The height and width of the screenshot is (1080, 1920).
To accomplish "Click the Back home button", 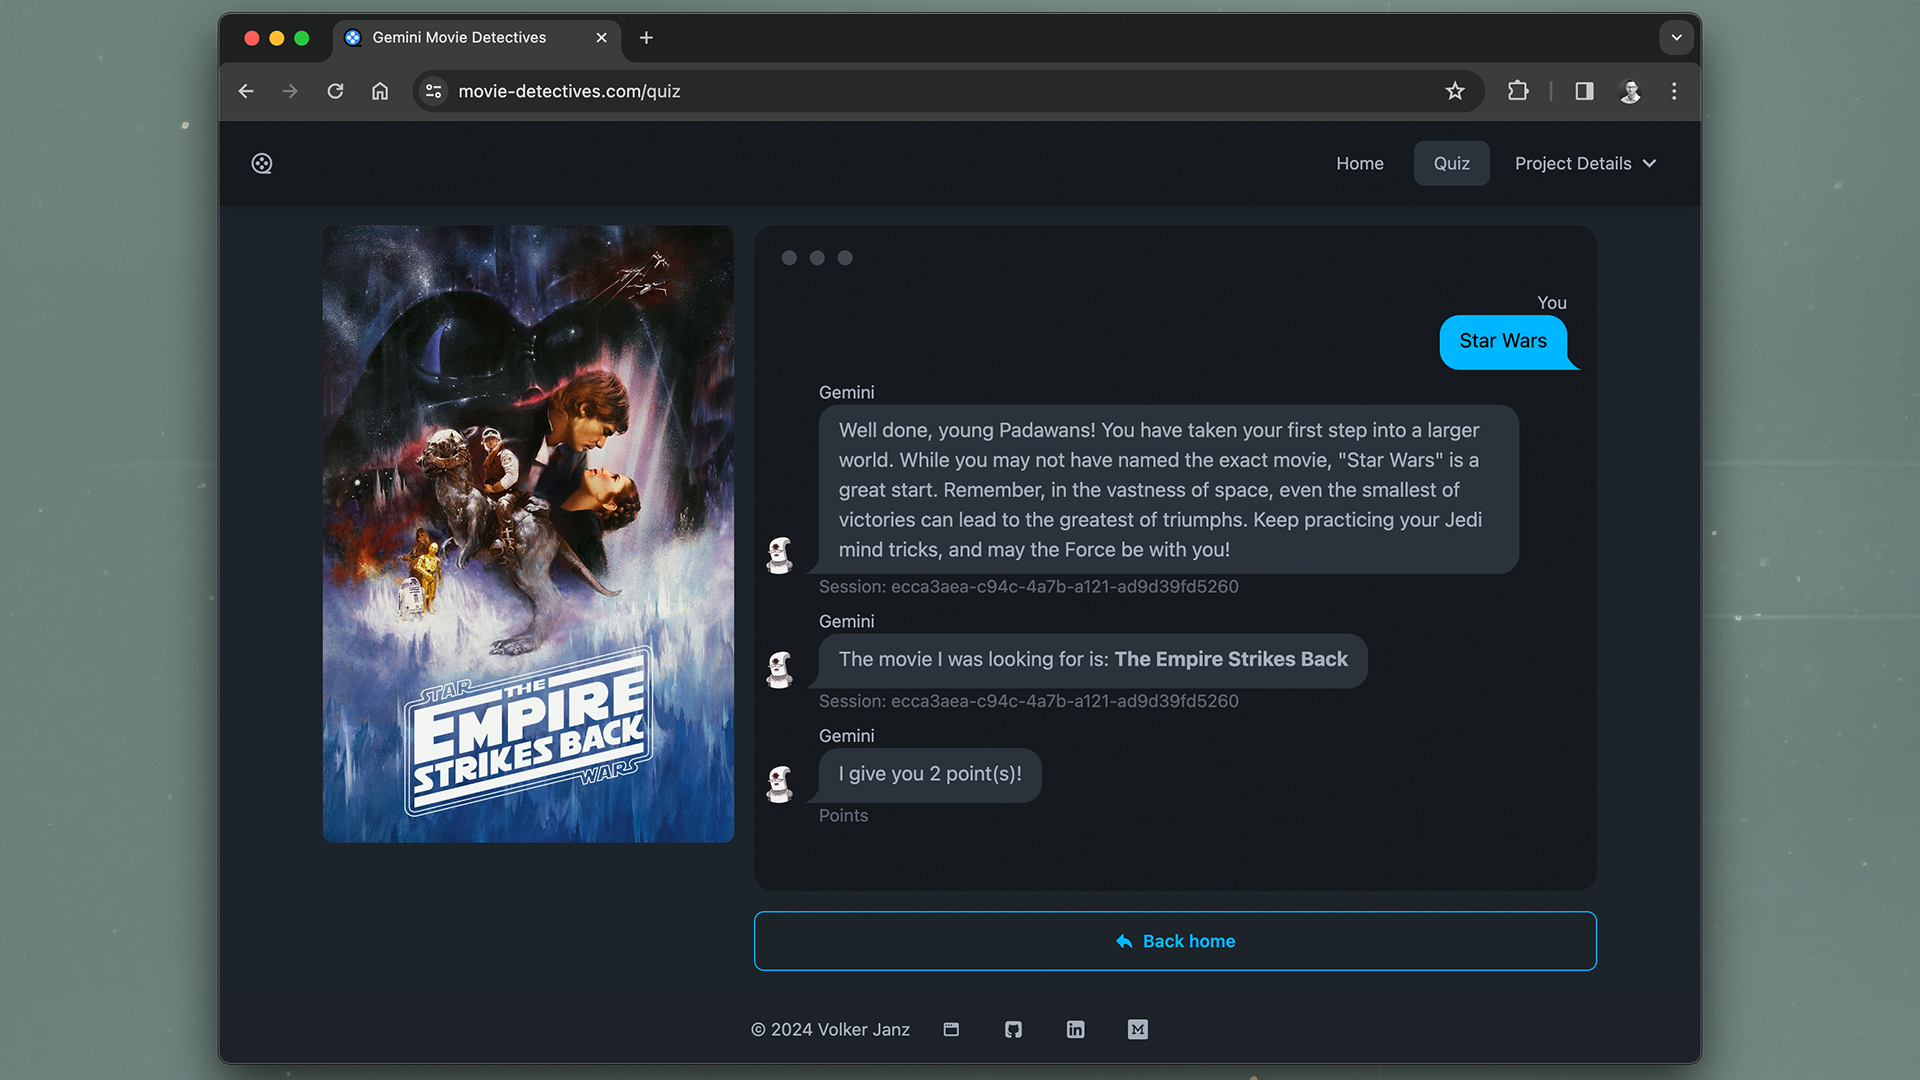I will tap(1174, 941).
